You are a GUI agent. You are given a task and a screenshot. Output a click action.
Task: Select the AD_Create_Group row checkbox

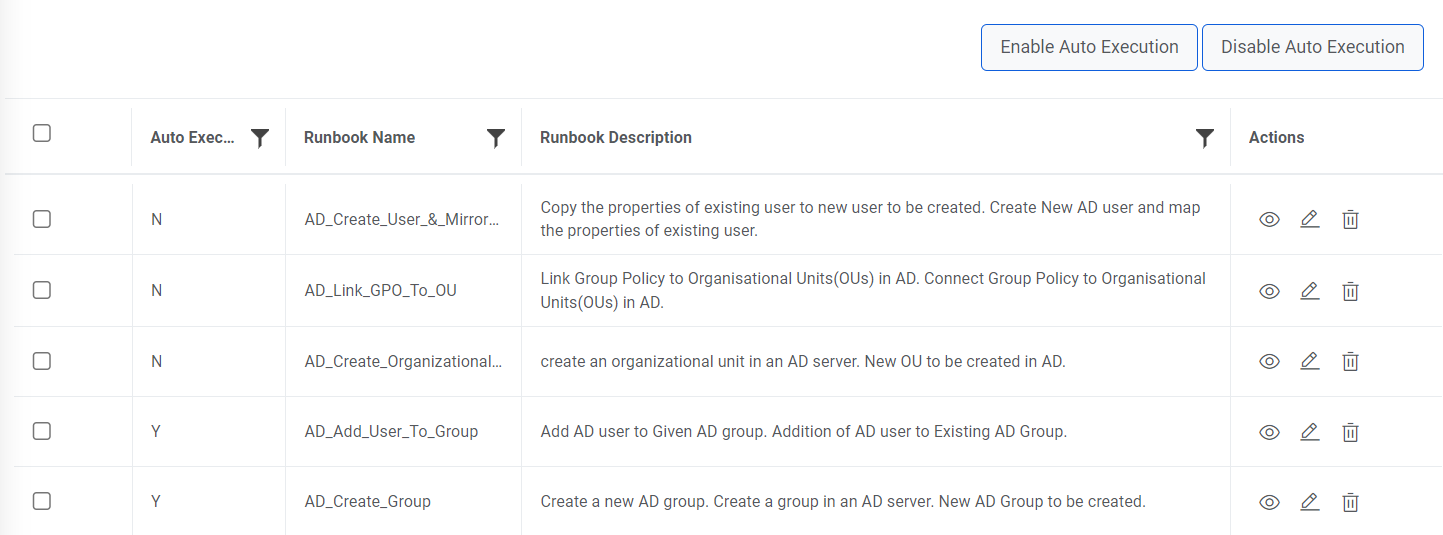coord(42,501)
